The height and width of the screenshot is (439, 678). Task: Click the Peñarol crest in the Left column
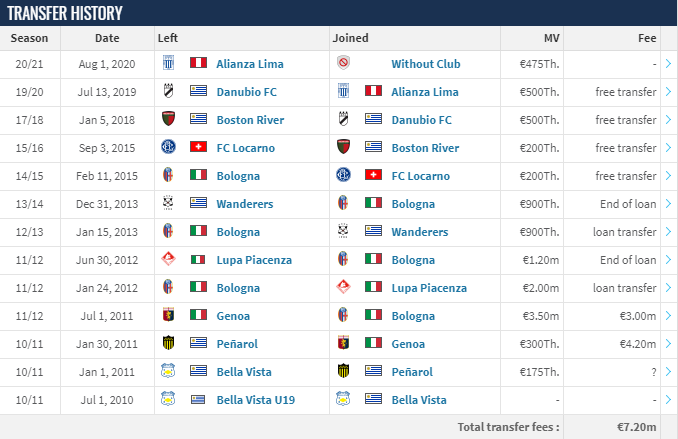[x=168, y=343]
